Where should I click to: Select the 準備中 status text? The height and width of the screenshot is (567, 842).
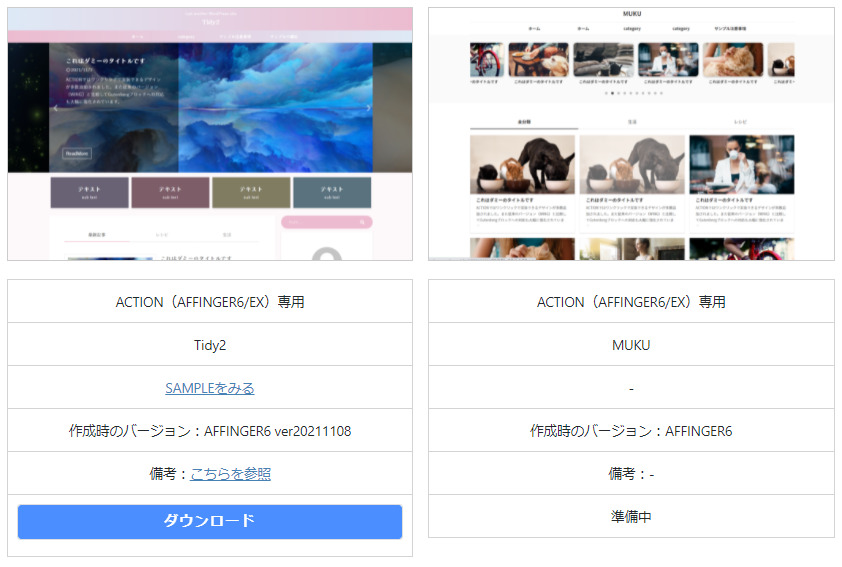[631, 517]
